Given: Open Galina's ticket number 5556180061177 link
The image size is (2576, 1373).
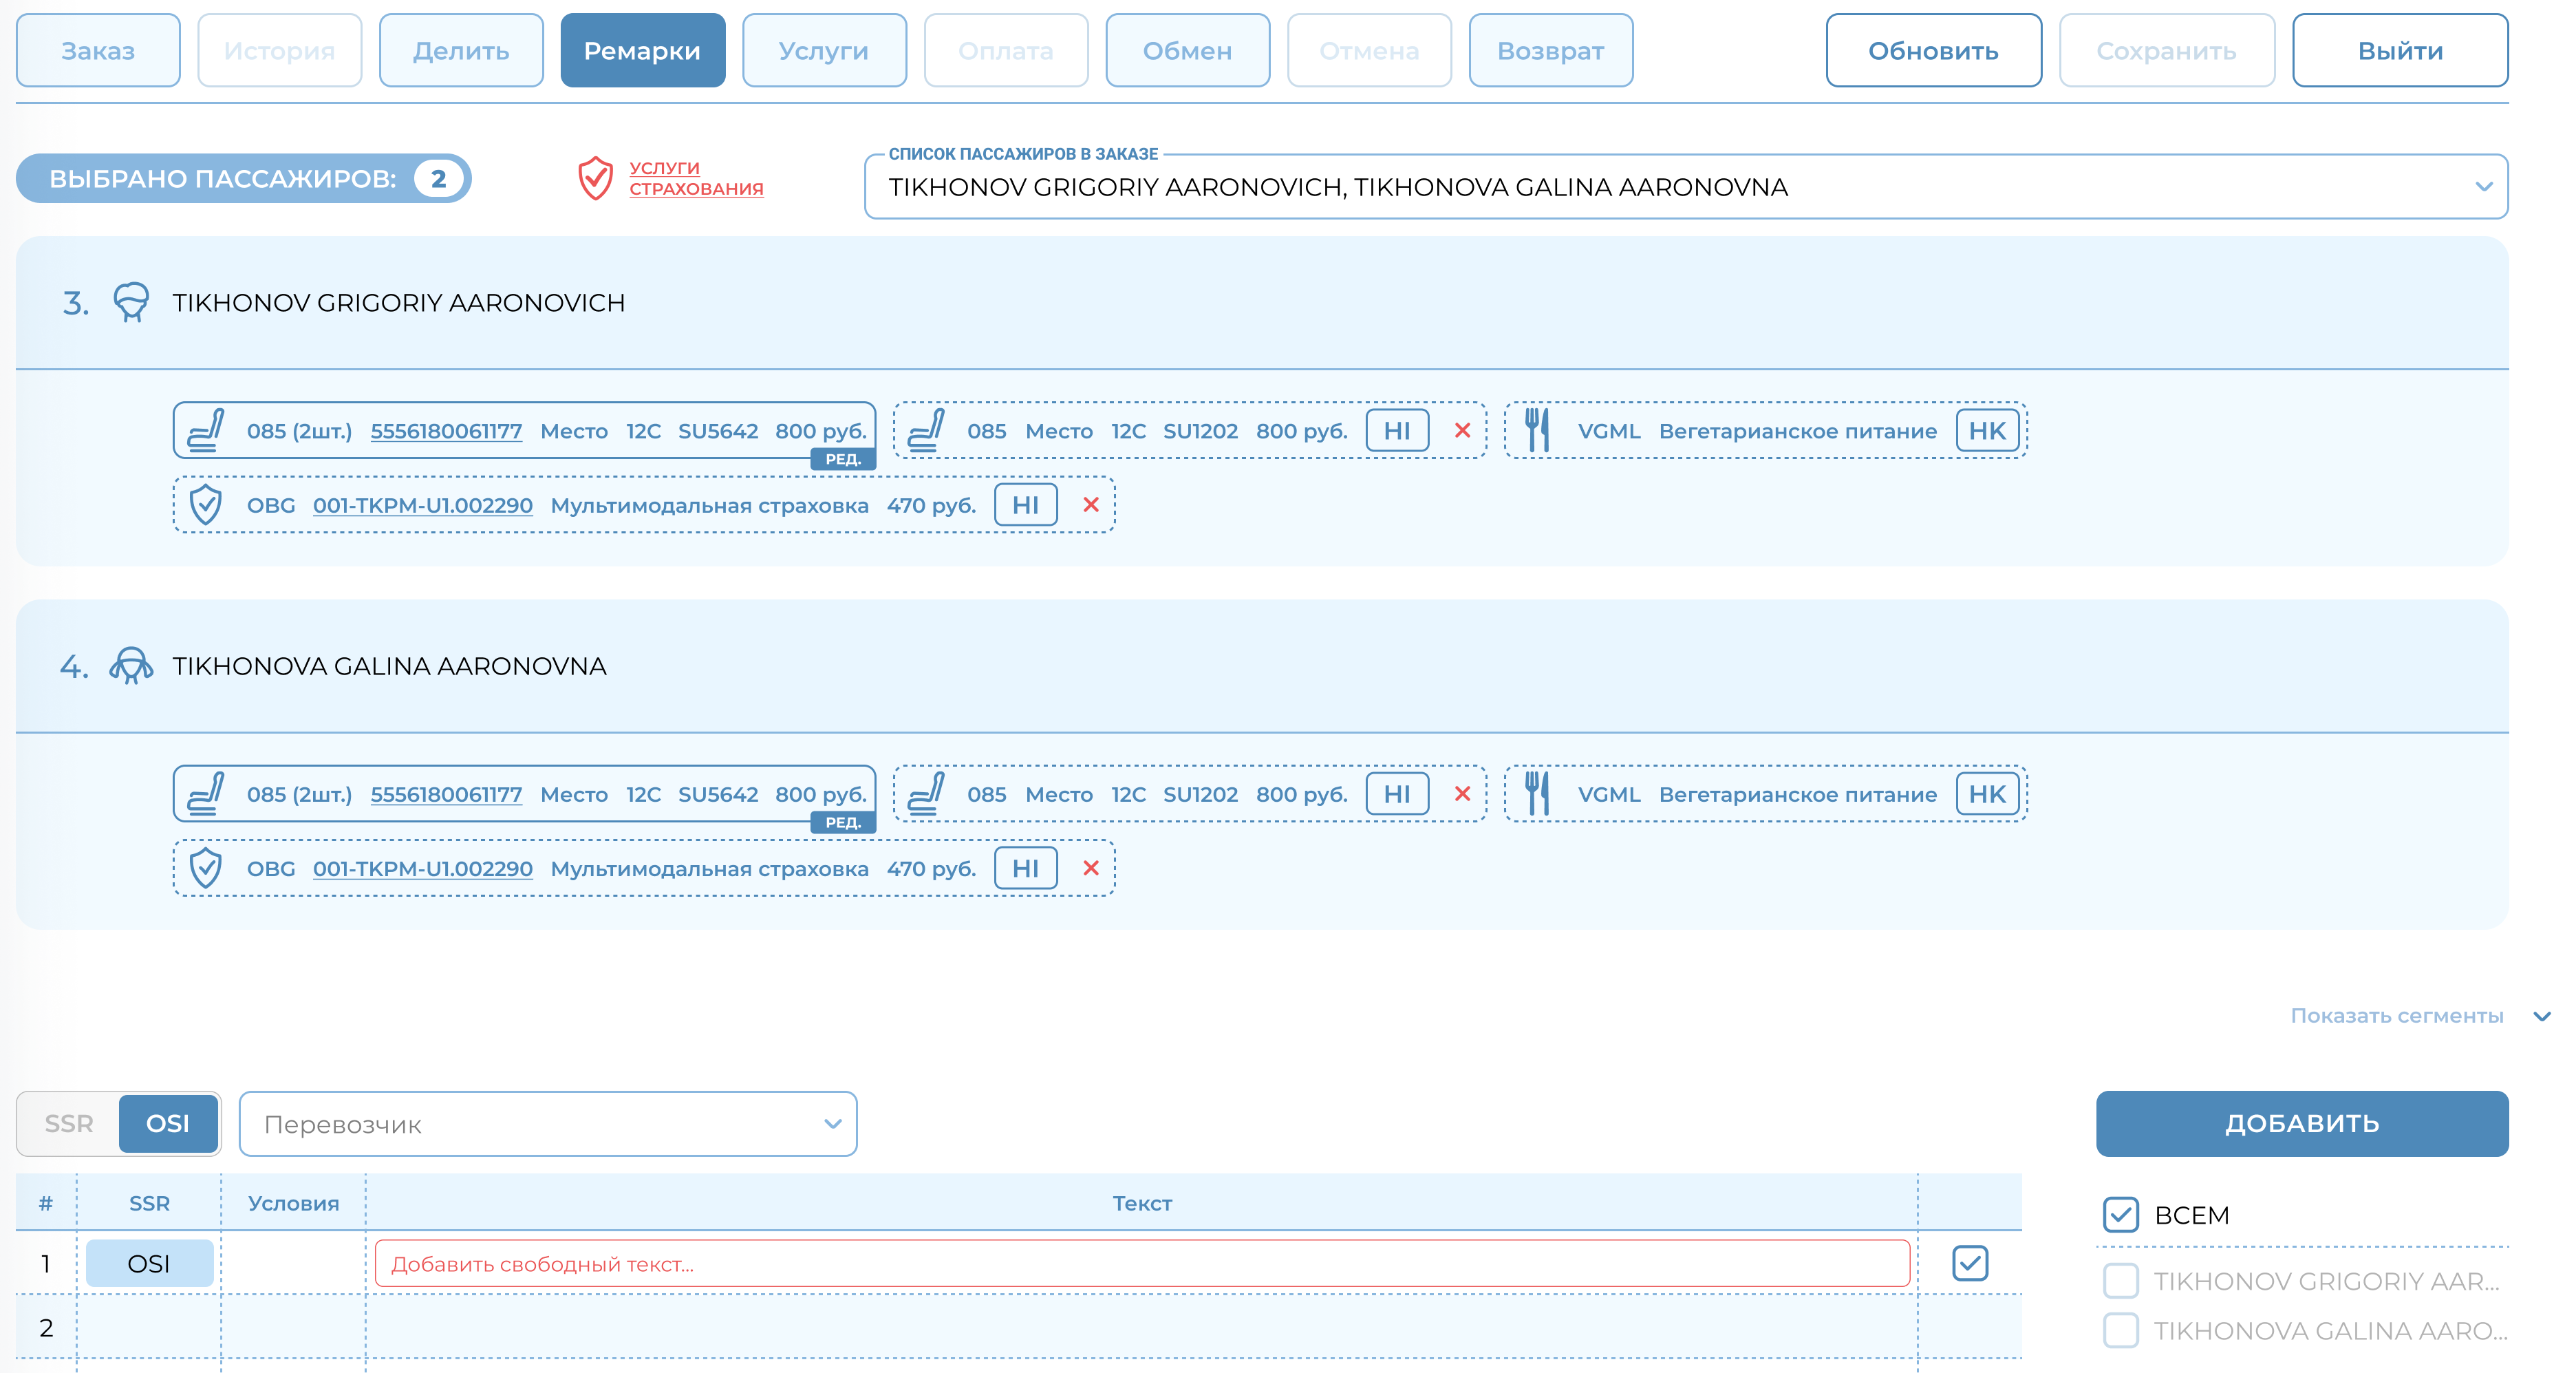Looking at the screenshot, I should (446, 794).
